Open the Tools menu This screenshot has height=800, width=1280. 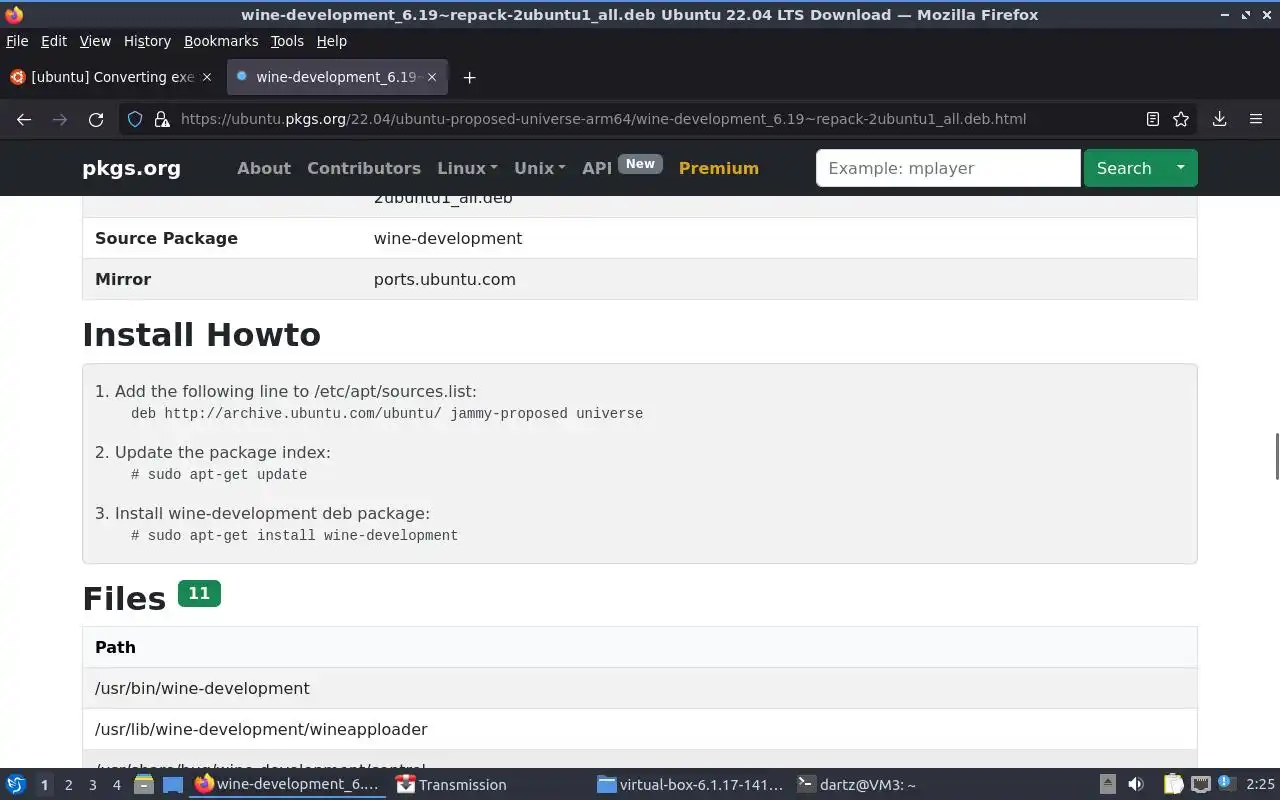coord(287,41)
